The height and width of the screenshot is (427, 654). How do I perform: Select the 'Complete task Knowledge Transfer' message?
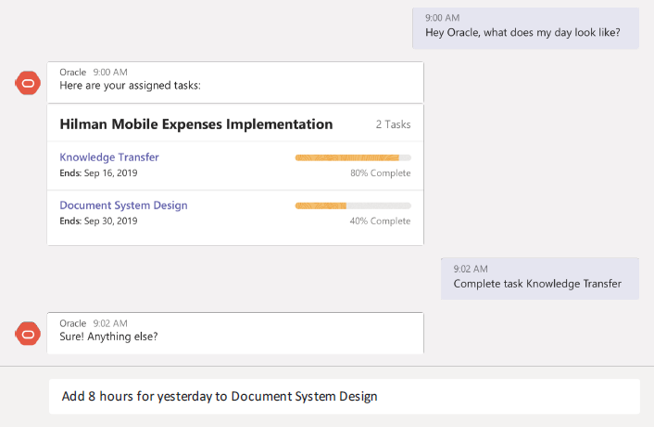(540, 279)
